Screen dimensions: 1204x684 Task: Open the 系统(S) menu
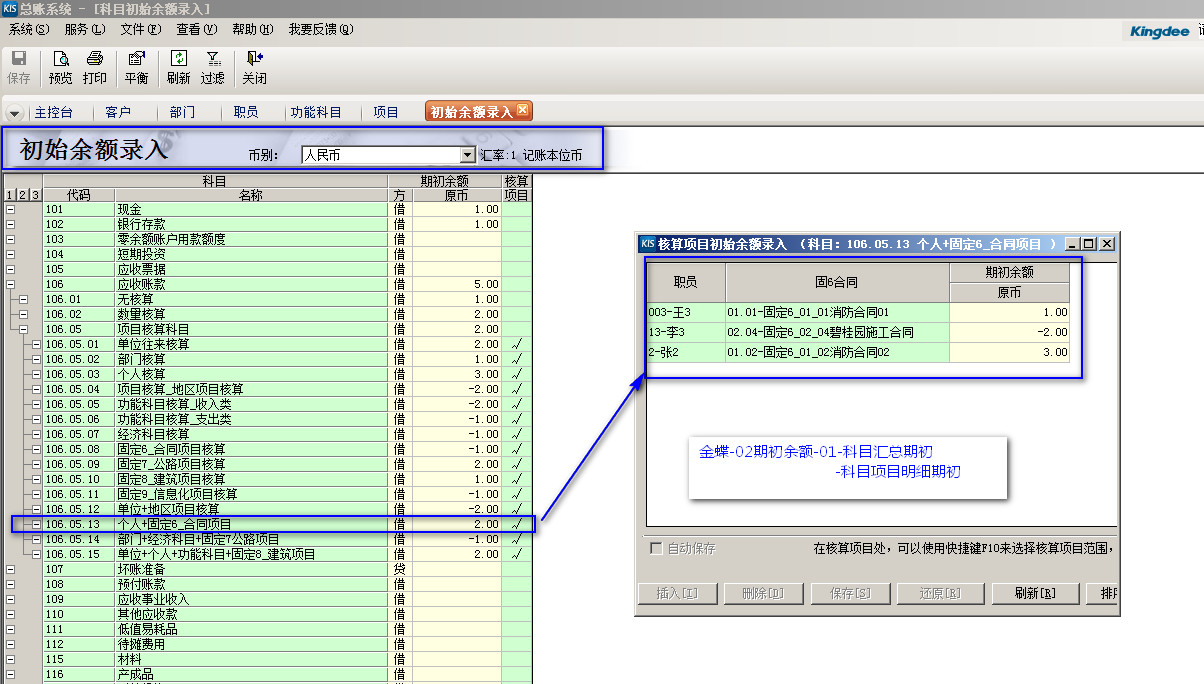click(x=29, y=29)
